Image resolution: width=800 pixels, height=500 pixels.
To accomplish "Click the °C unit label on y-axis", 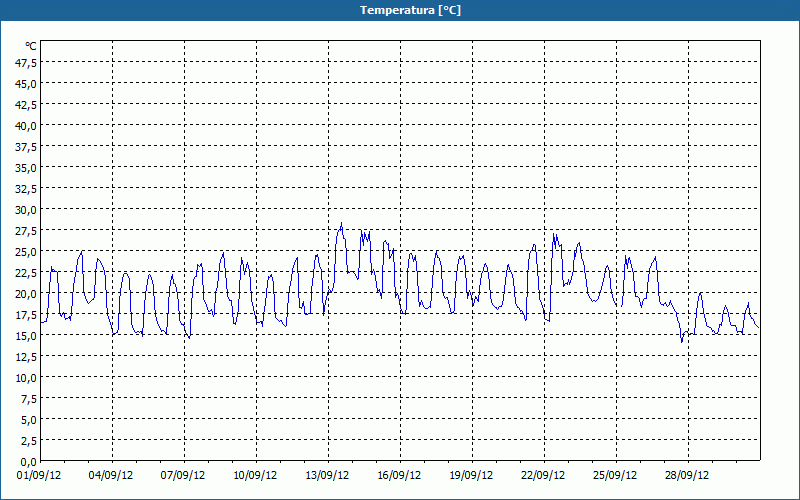I will (31, 46).
